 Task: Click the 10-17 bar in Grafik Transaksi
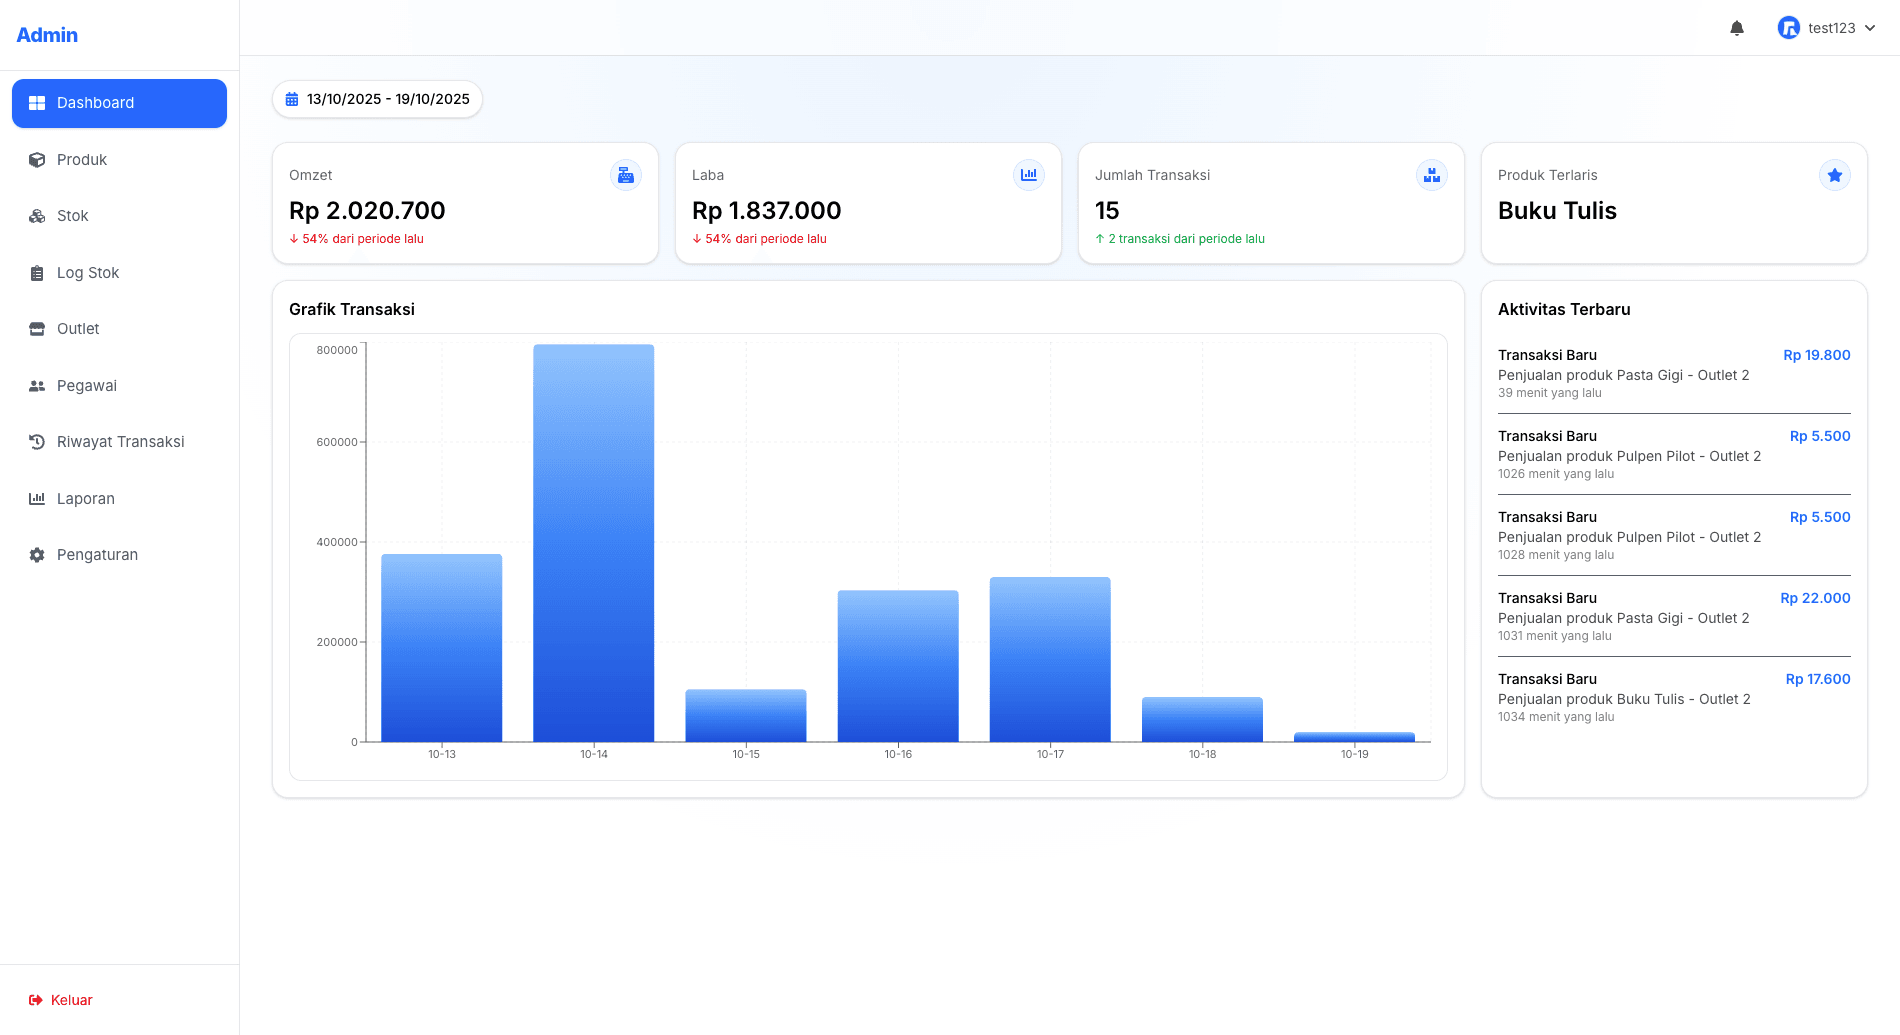pyautogui.click(x=1050, y=659)
